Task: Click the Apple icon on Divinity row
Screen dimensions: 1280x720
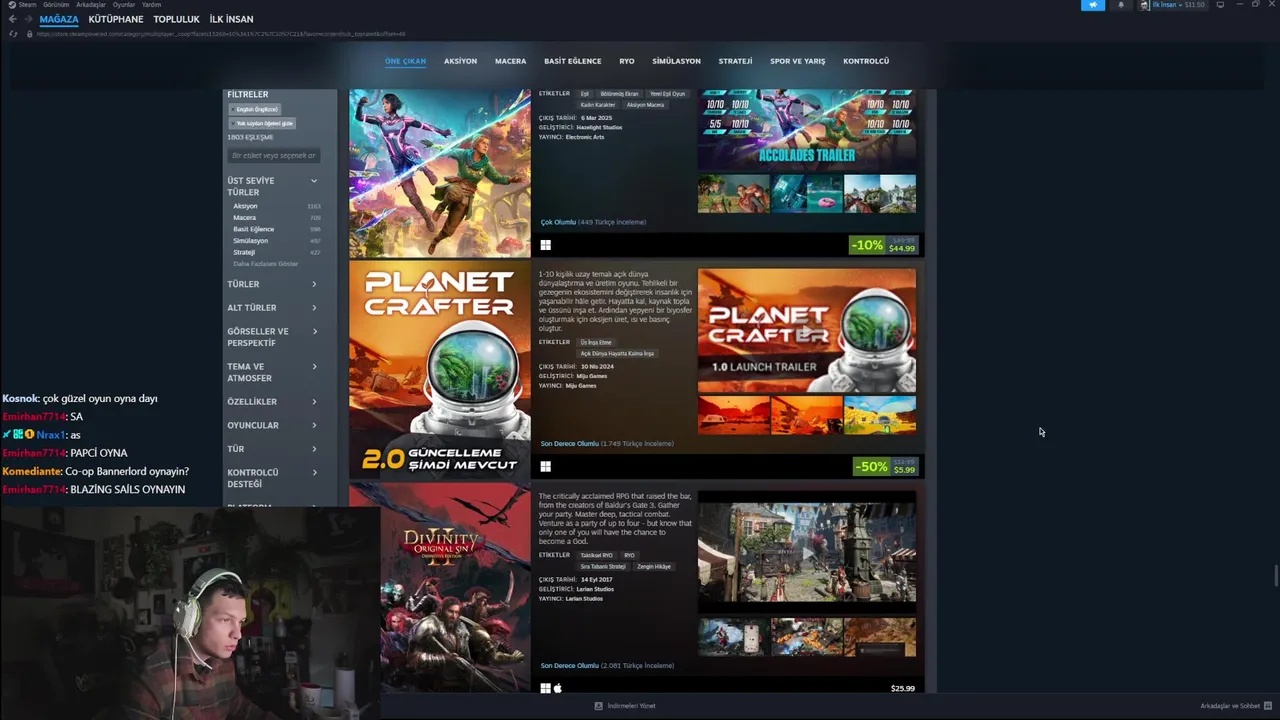Action: (558, 688)
